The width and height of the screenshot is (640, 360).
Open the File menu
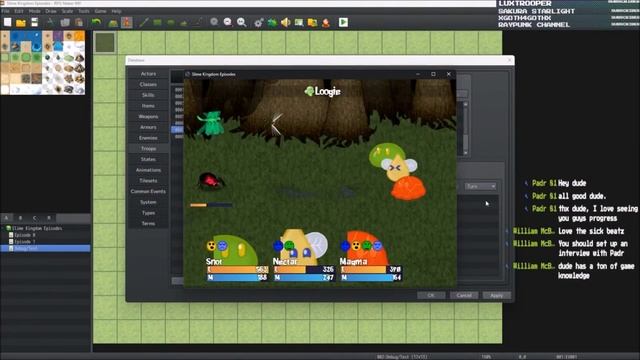pyautogui.click(x=5, y=11)
